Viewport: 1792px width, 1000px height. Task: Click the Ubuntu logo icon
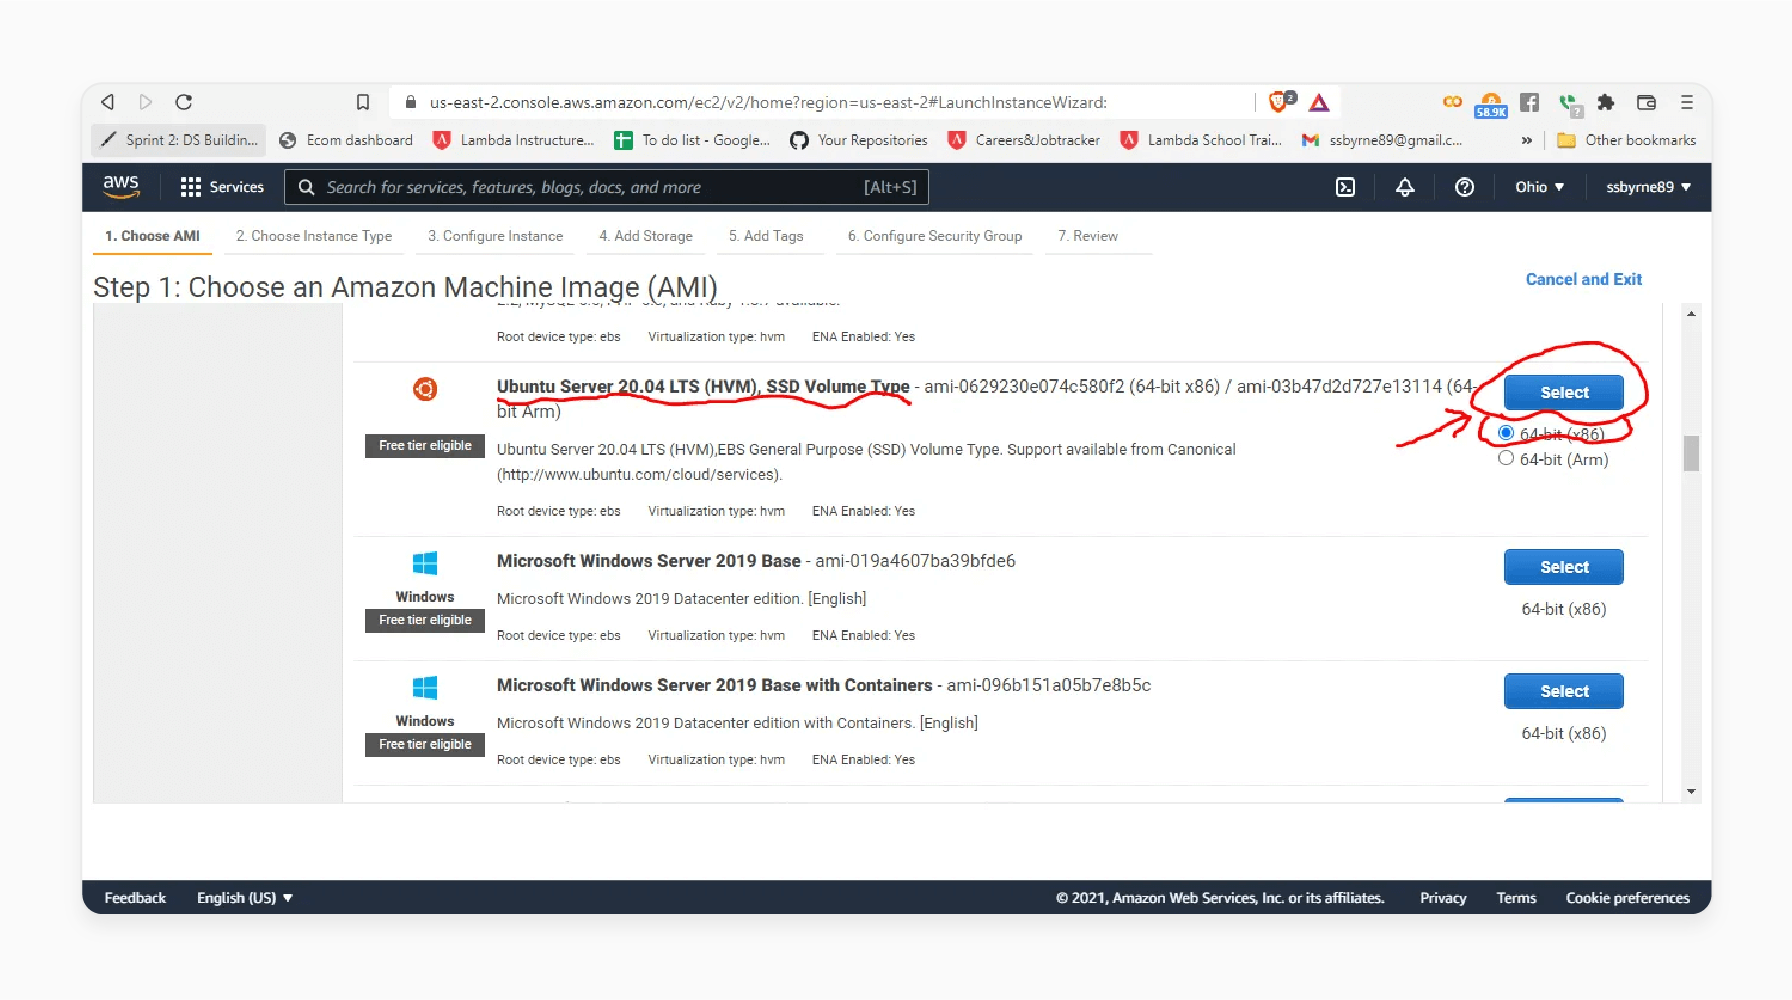(x=425, y=389)
